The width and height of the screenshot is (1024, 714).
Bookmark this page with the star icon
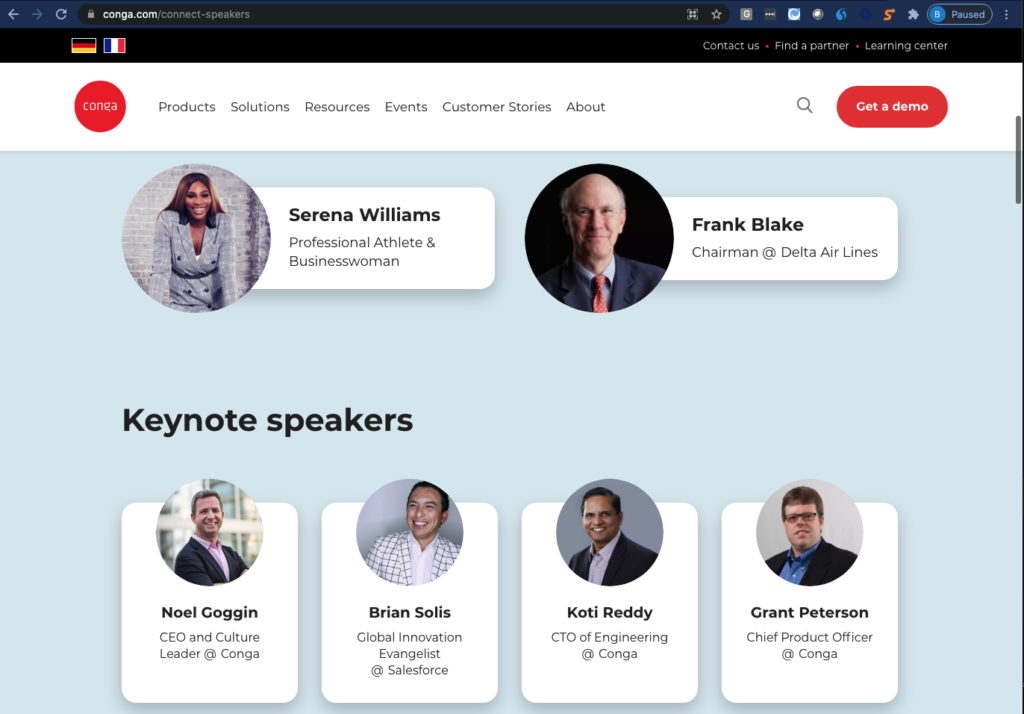click(716, 14)
